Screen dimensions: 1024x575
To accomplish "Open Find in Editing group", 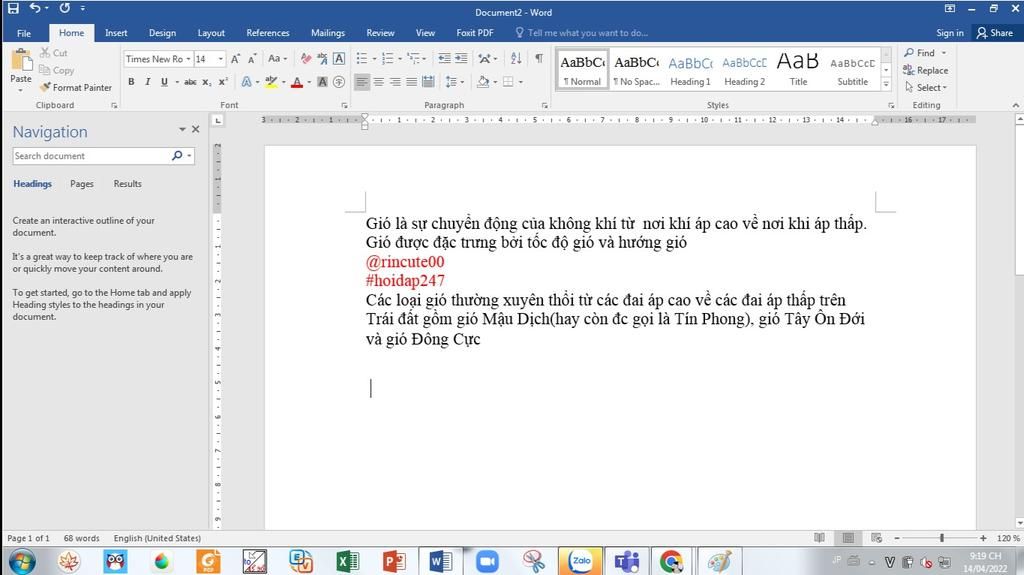I will click(x=920, y=53).
